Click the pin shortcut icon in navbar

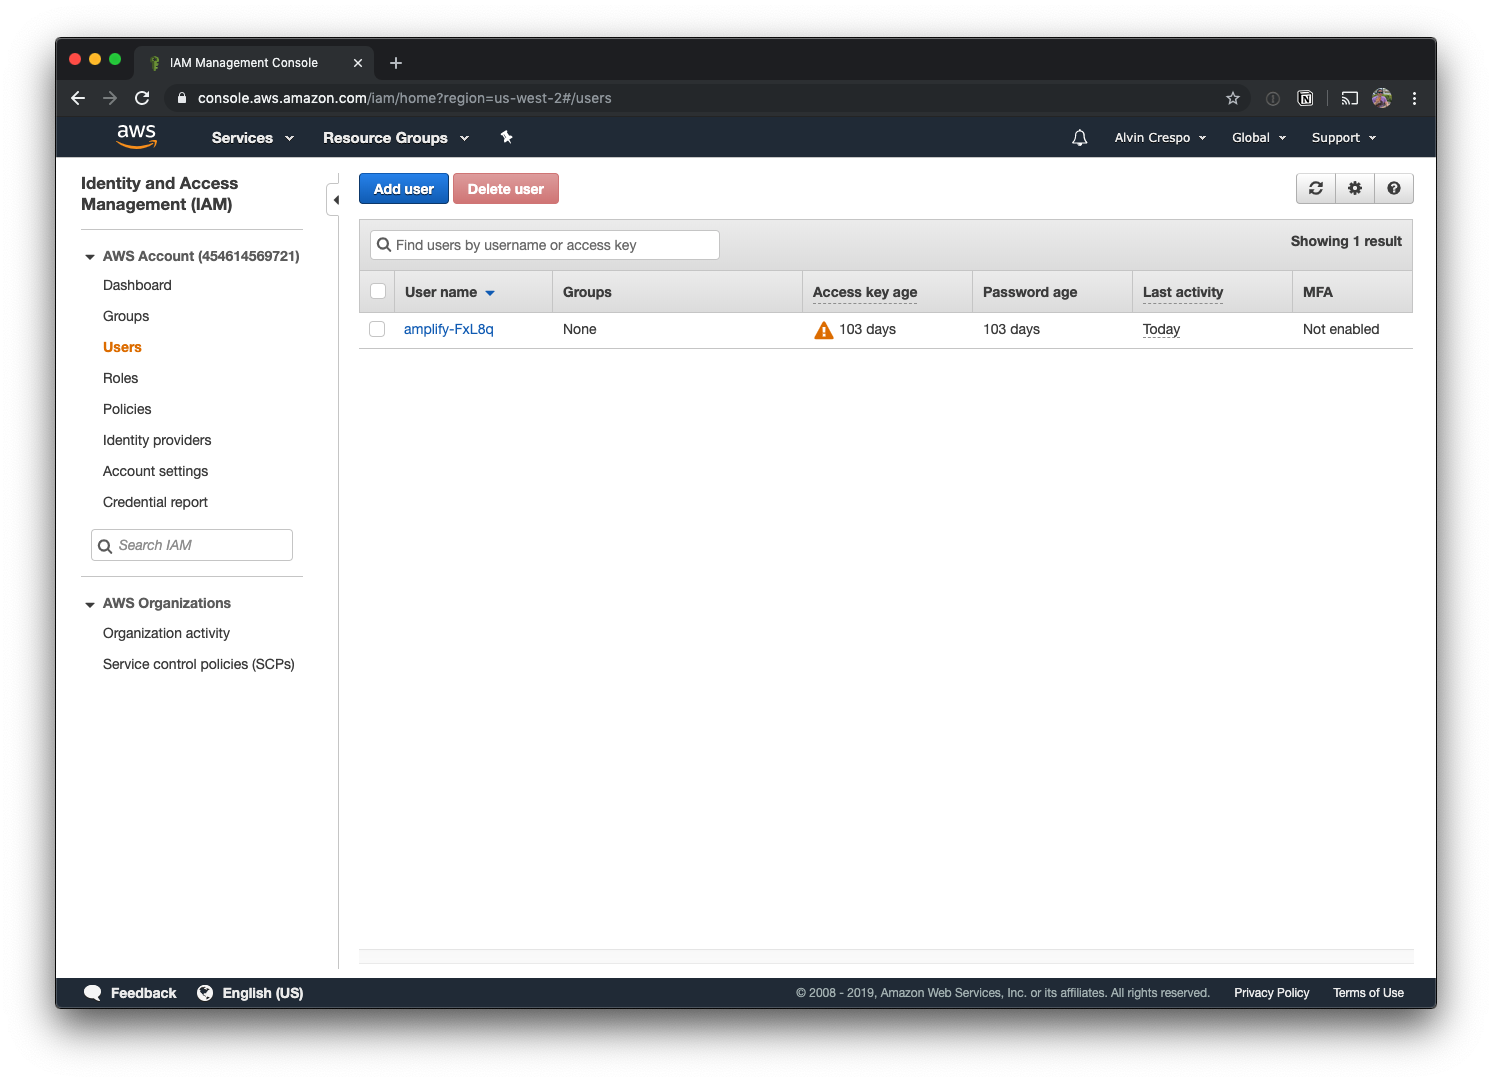(x=507, y=138)
